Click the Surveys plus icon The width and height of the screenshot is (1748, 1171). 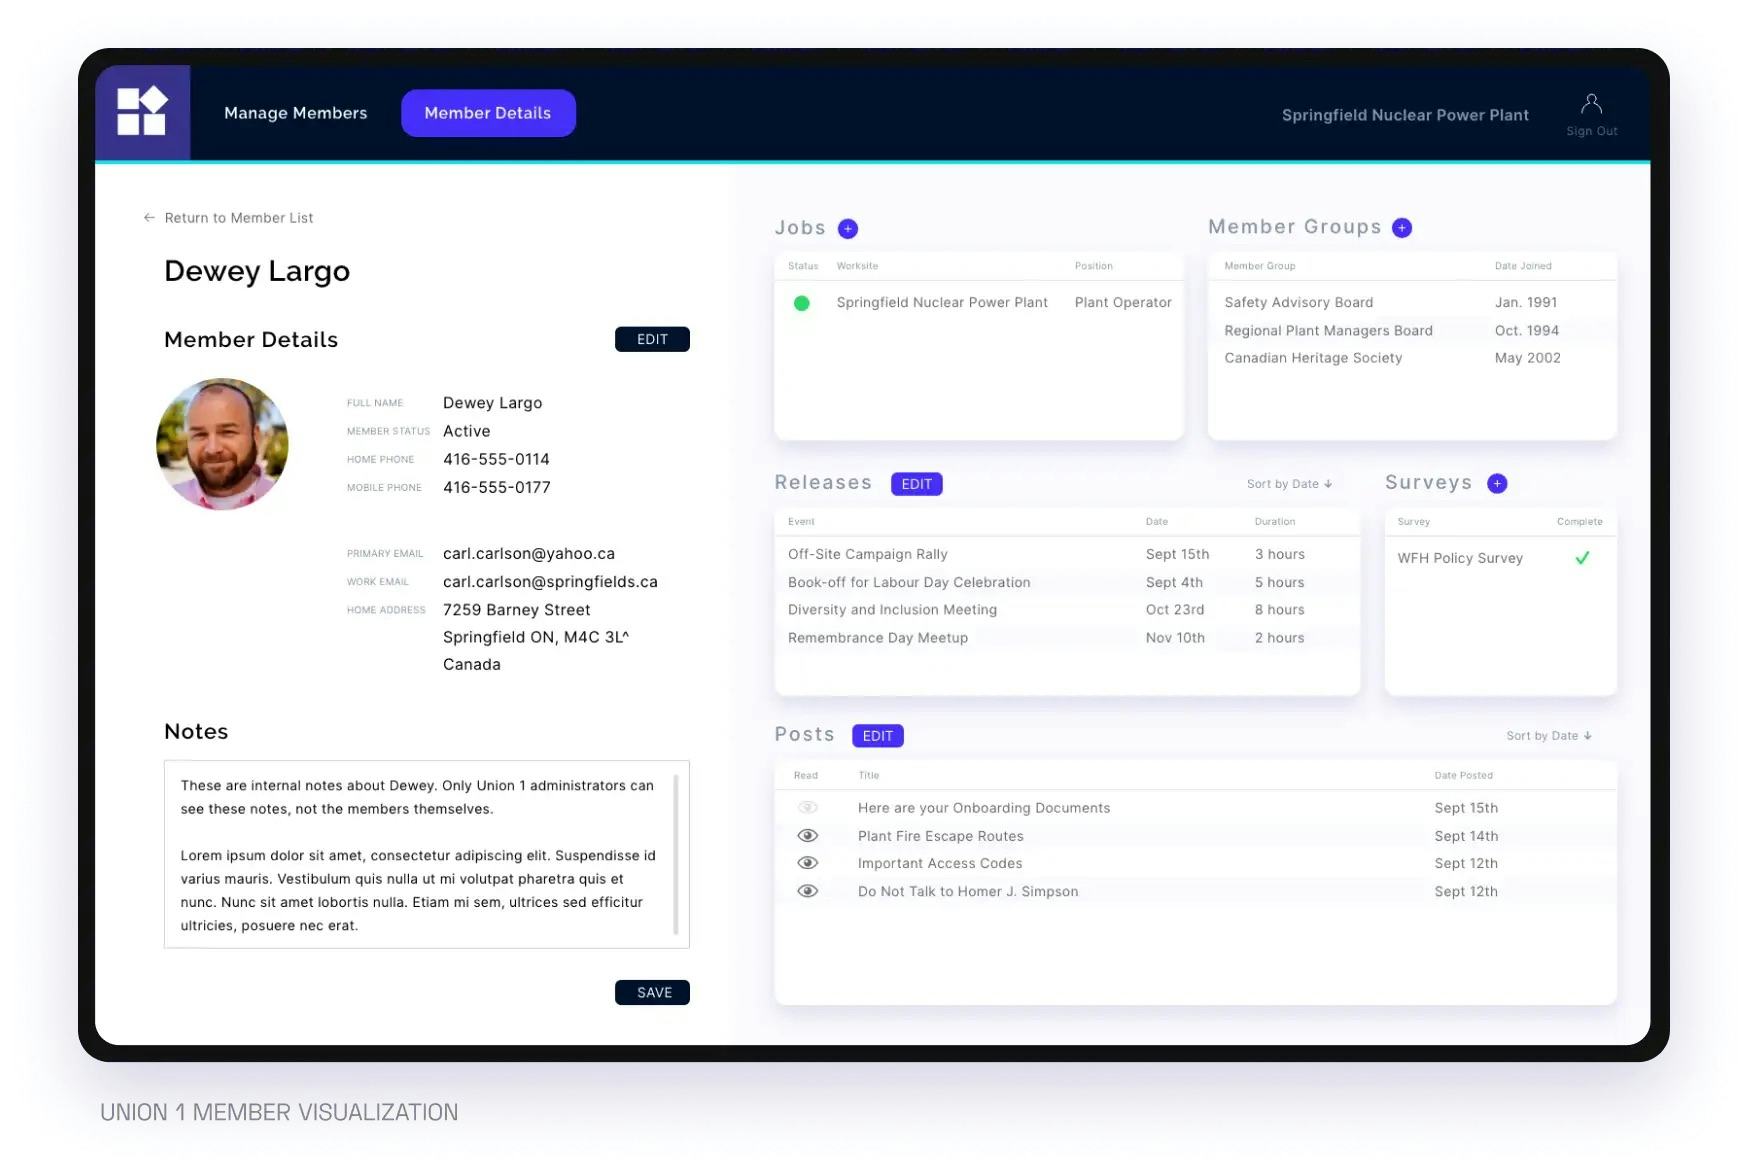pyautogui.click(x=1497, y=483)
